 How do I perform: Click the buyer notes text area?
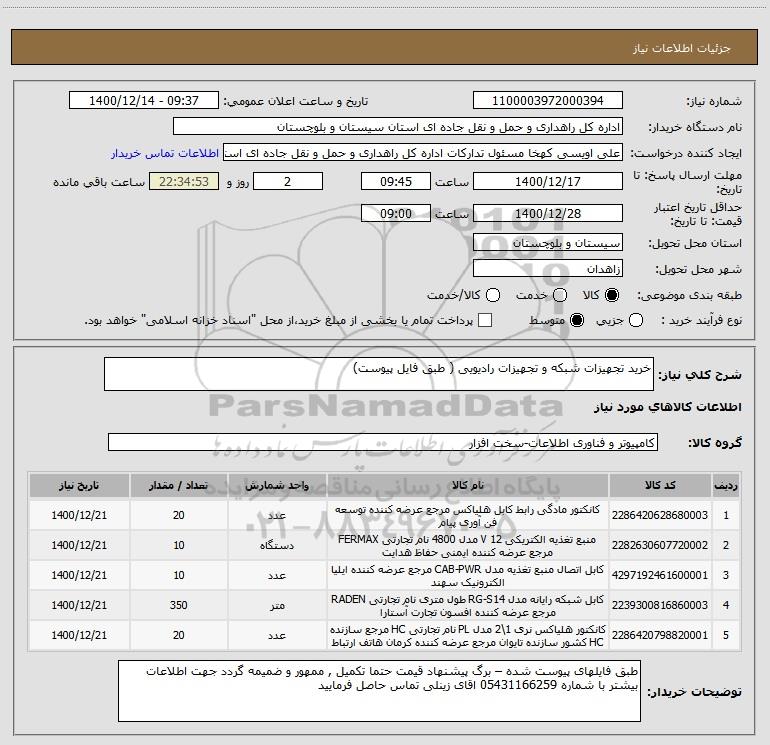tap(379, 691)
